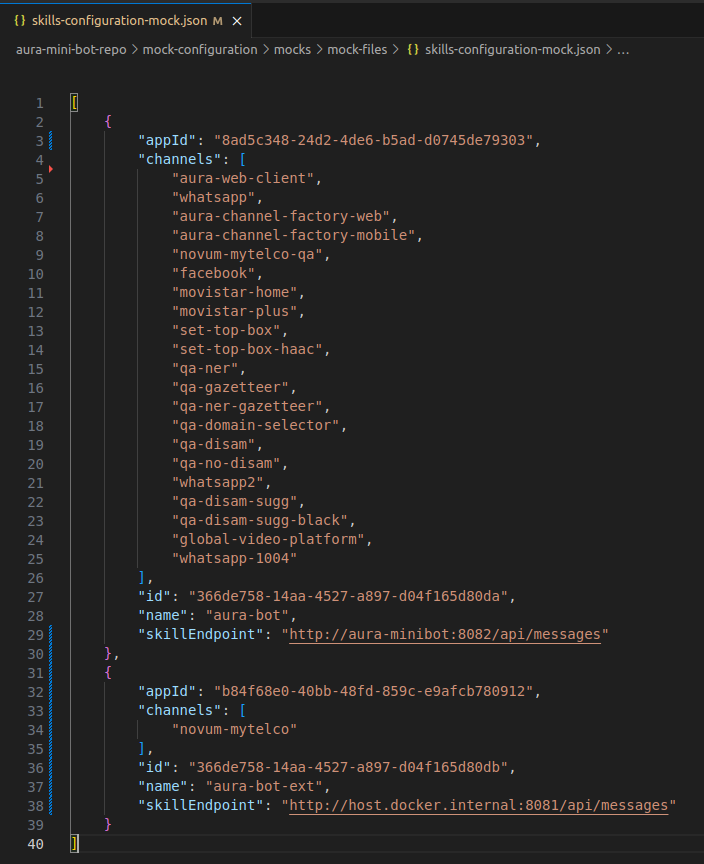
Task: Click the red deletion marker at line 4
Action: tap(51, 169)
